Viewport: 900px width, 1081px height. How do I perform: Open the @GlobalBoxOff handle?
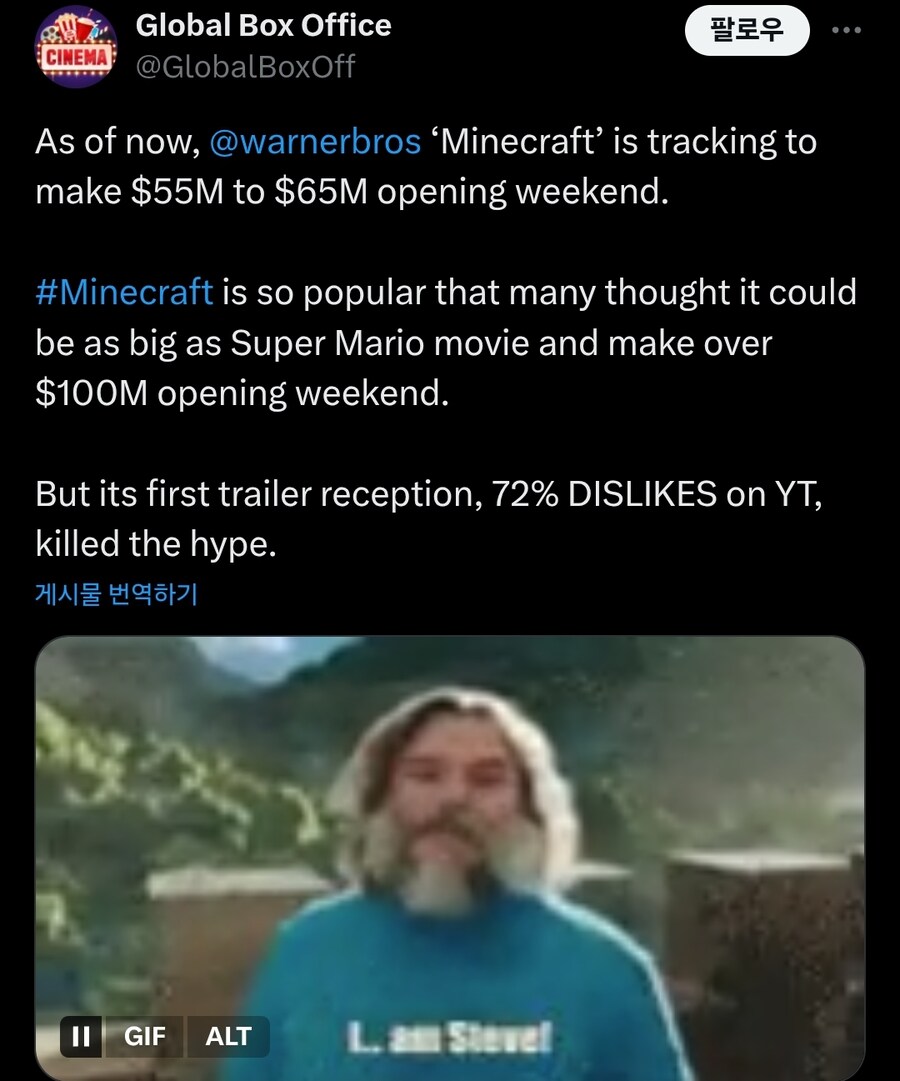tap(245, 67)
